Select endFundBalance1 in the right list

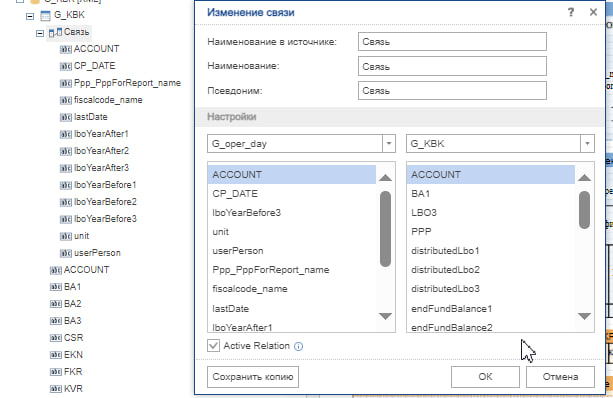point(491,309)
